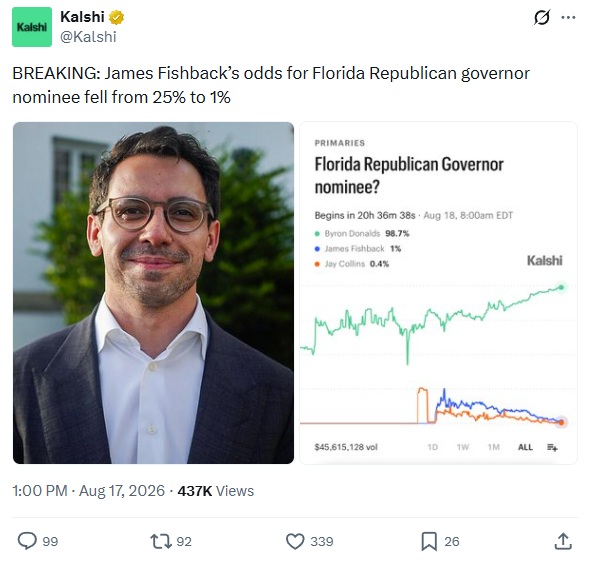Select the 1W chart range tab
This screenshot has width=589, height=563.
463,447
